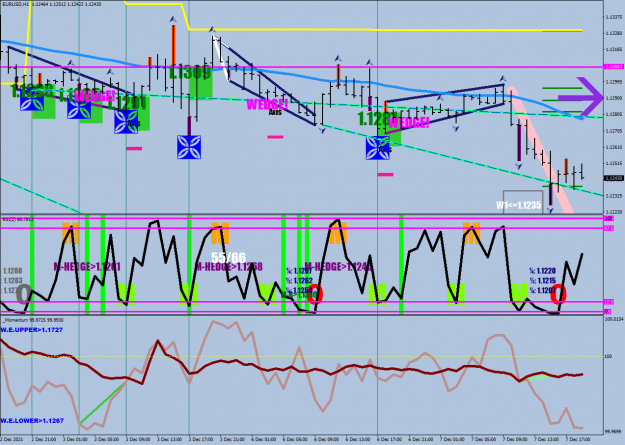This screenshot has height=445, width=625.
Task: Click the 7 Dec 17:00 time axis label
Action: pos(578,439)
